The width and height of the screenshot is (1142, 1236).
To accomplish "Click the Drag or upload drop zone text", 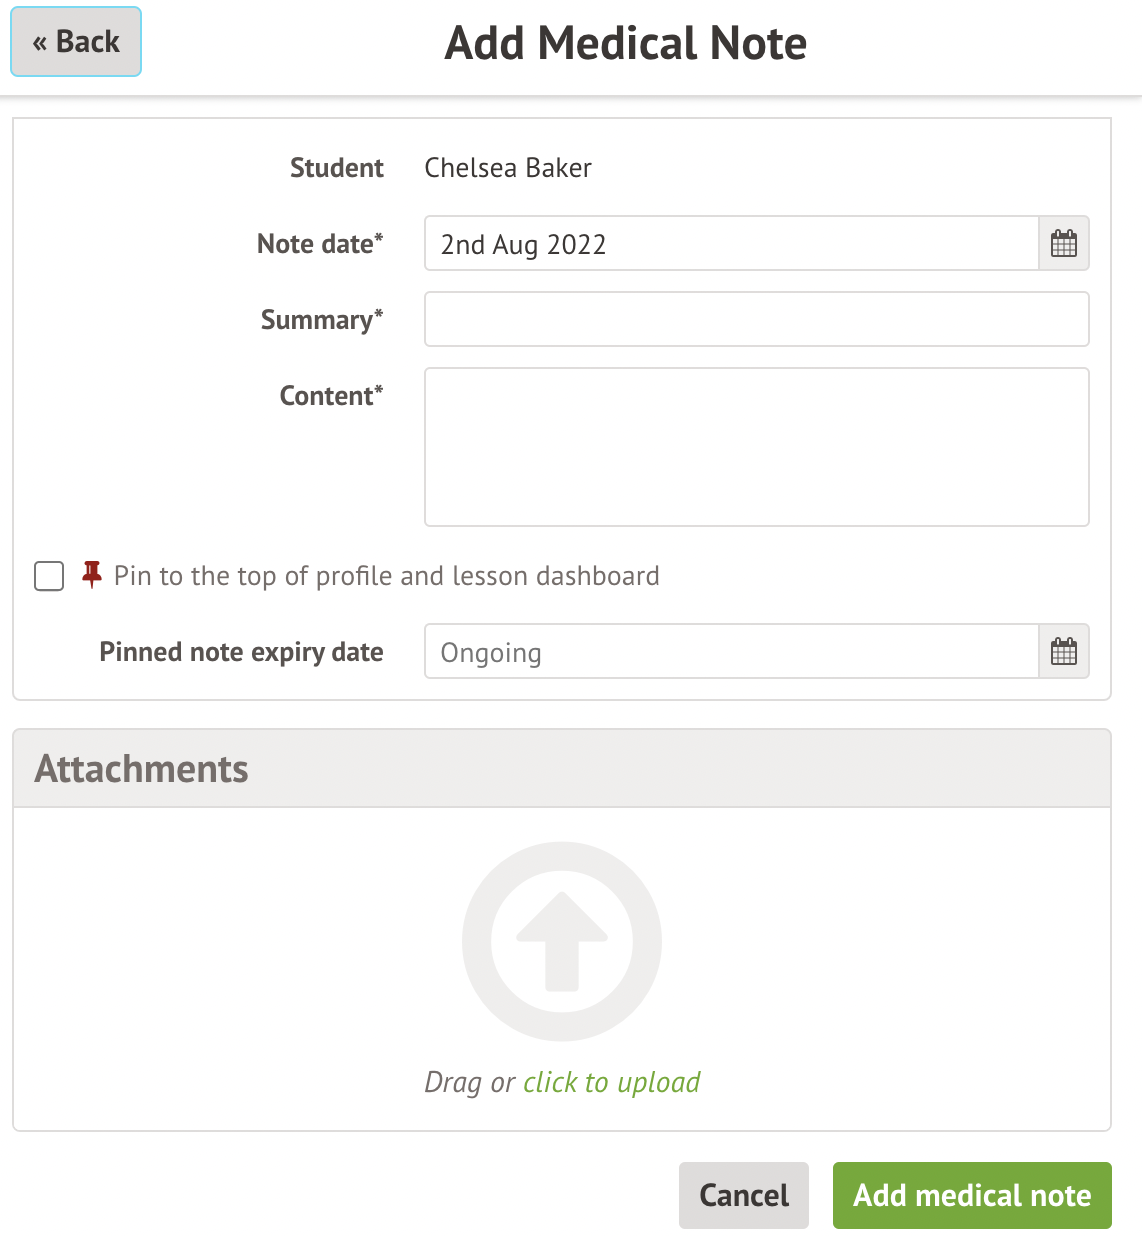I will coord(469,1082).
